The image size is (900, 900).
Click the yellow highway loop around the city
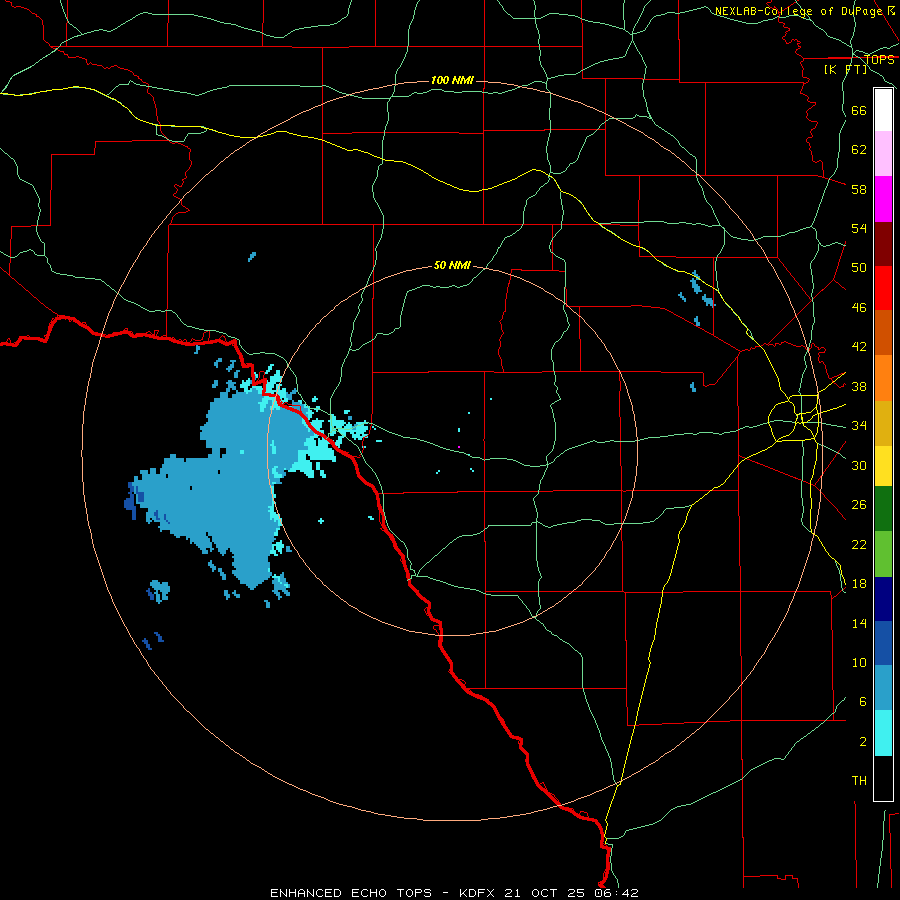[x=794, y=418]
